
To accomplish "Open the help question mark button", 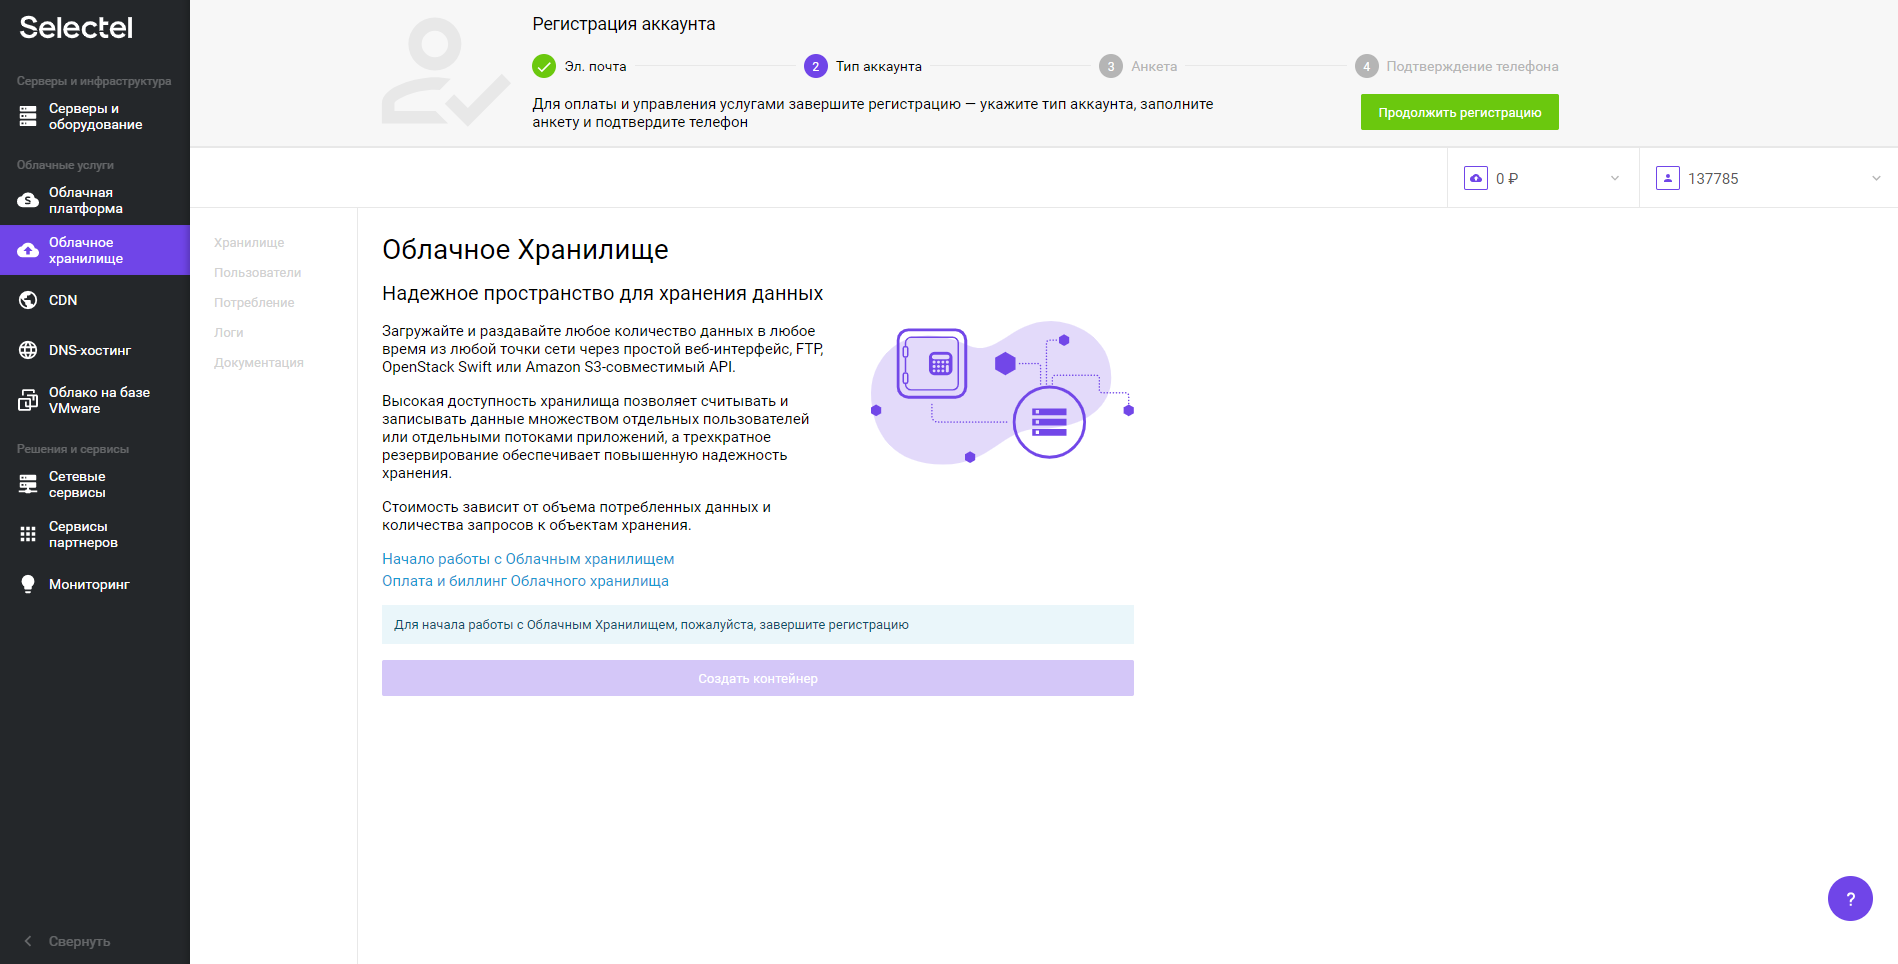I will (1850, 898).
